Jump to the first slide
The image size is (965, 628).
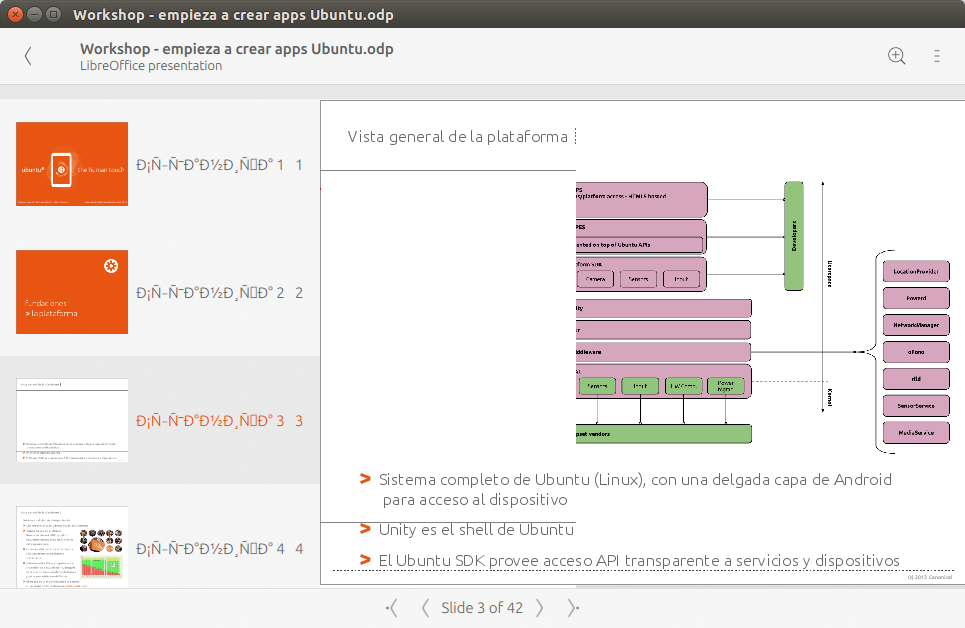coord(392,608)
